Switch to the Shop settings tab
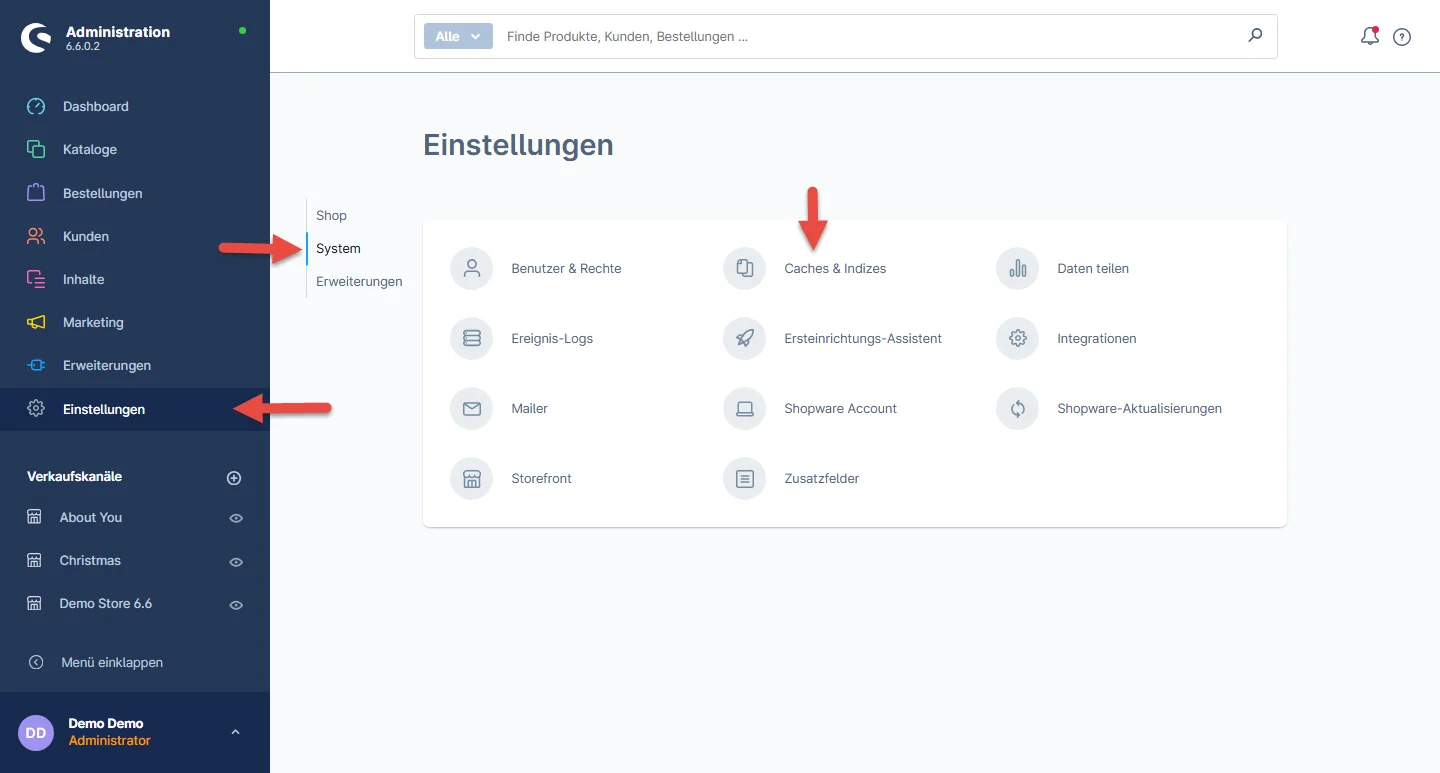The image size is (1440, 773). point(331,215)
